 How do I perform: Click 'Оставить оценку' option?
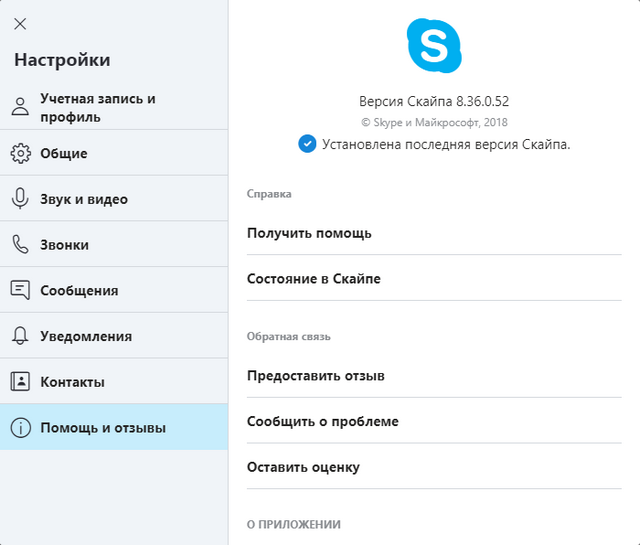click(x=303, y=467)
